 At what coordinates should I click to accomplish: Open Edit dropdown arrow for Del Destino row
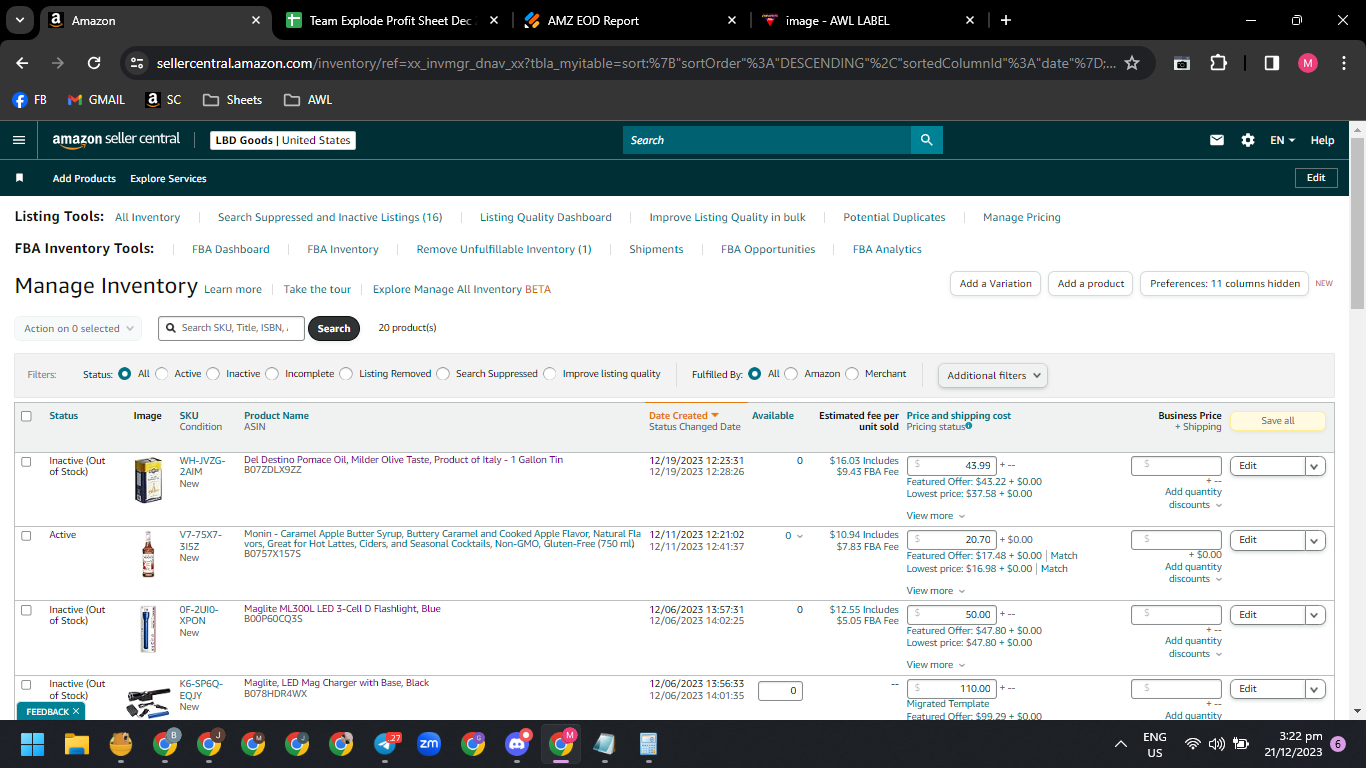[x=1315, y=466]
